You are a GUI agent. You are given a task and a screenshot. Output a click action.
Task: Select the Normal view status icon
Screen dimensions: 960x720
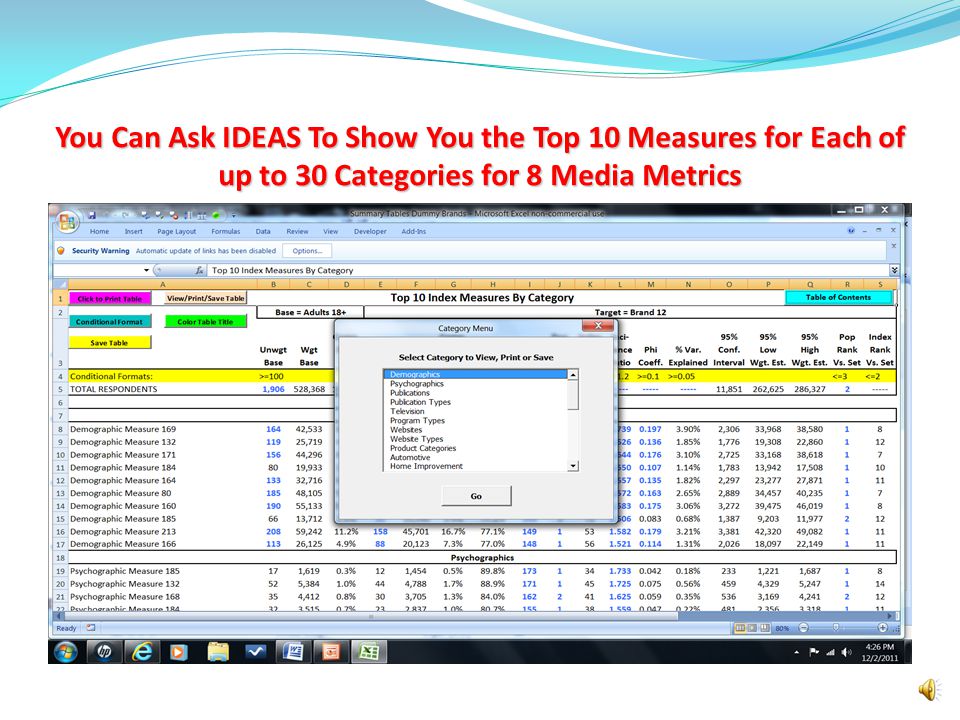pos(740,628)
